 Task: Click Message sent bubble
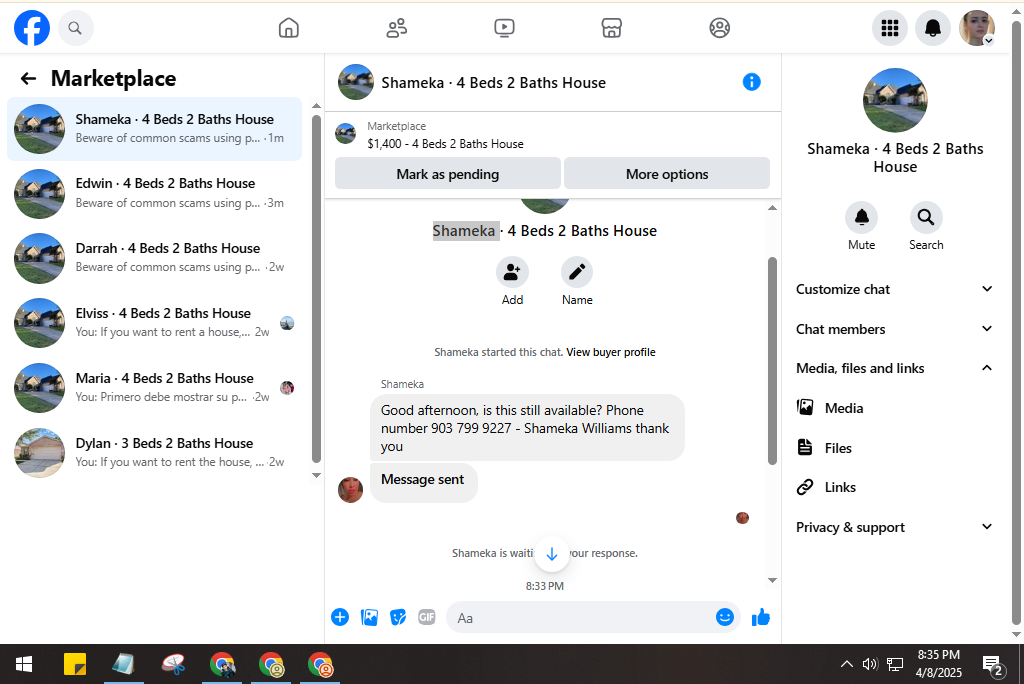click(x=423, y=483)
